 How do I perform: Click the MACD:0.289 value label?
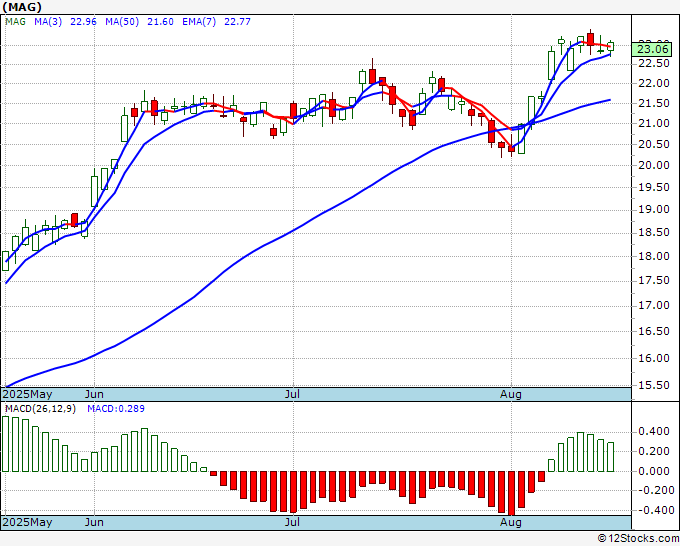pos(116,409)
